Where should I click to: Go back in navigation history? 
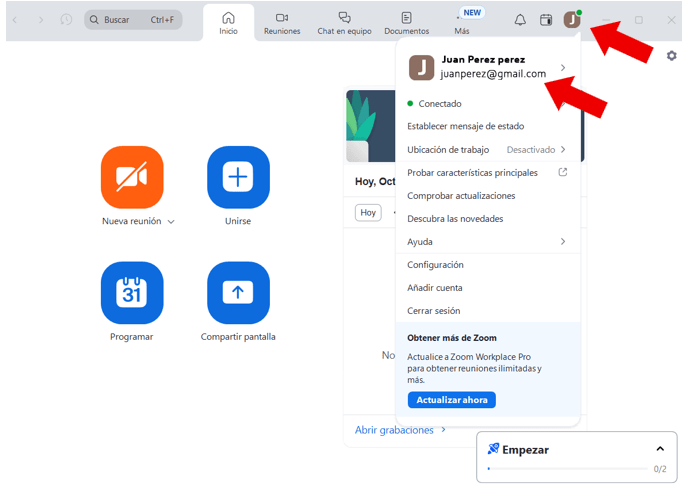(x=15, y=20)
